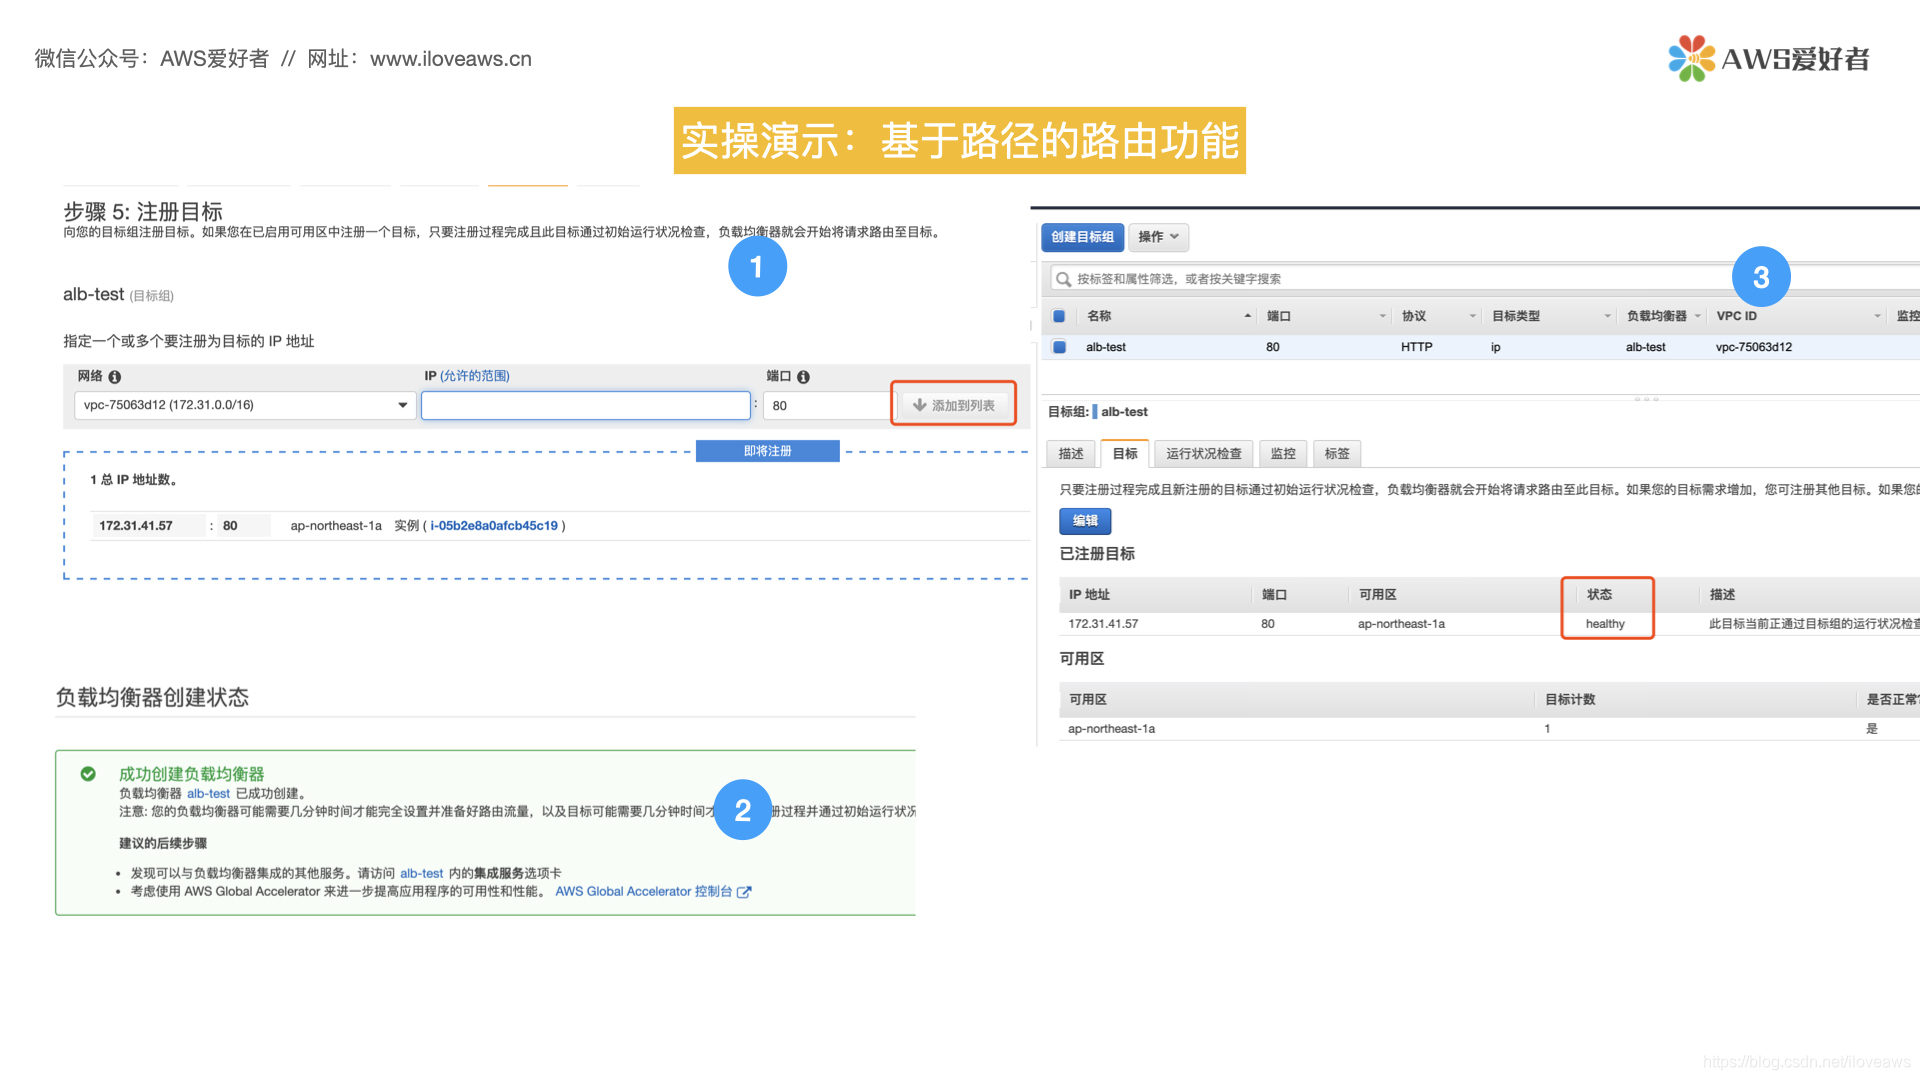Screen dimensions: 1920x1080
Task: Click the 创建目标组 button
Action: click(x=1082, y=237)
